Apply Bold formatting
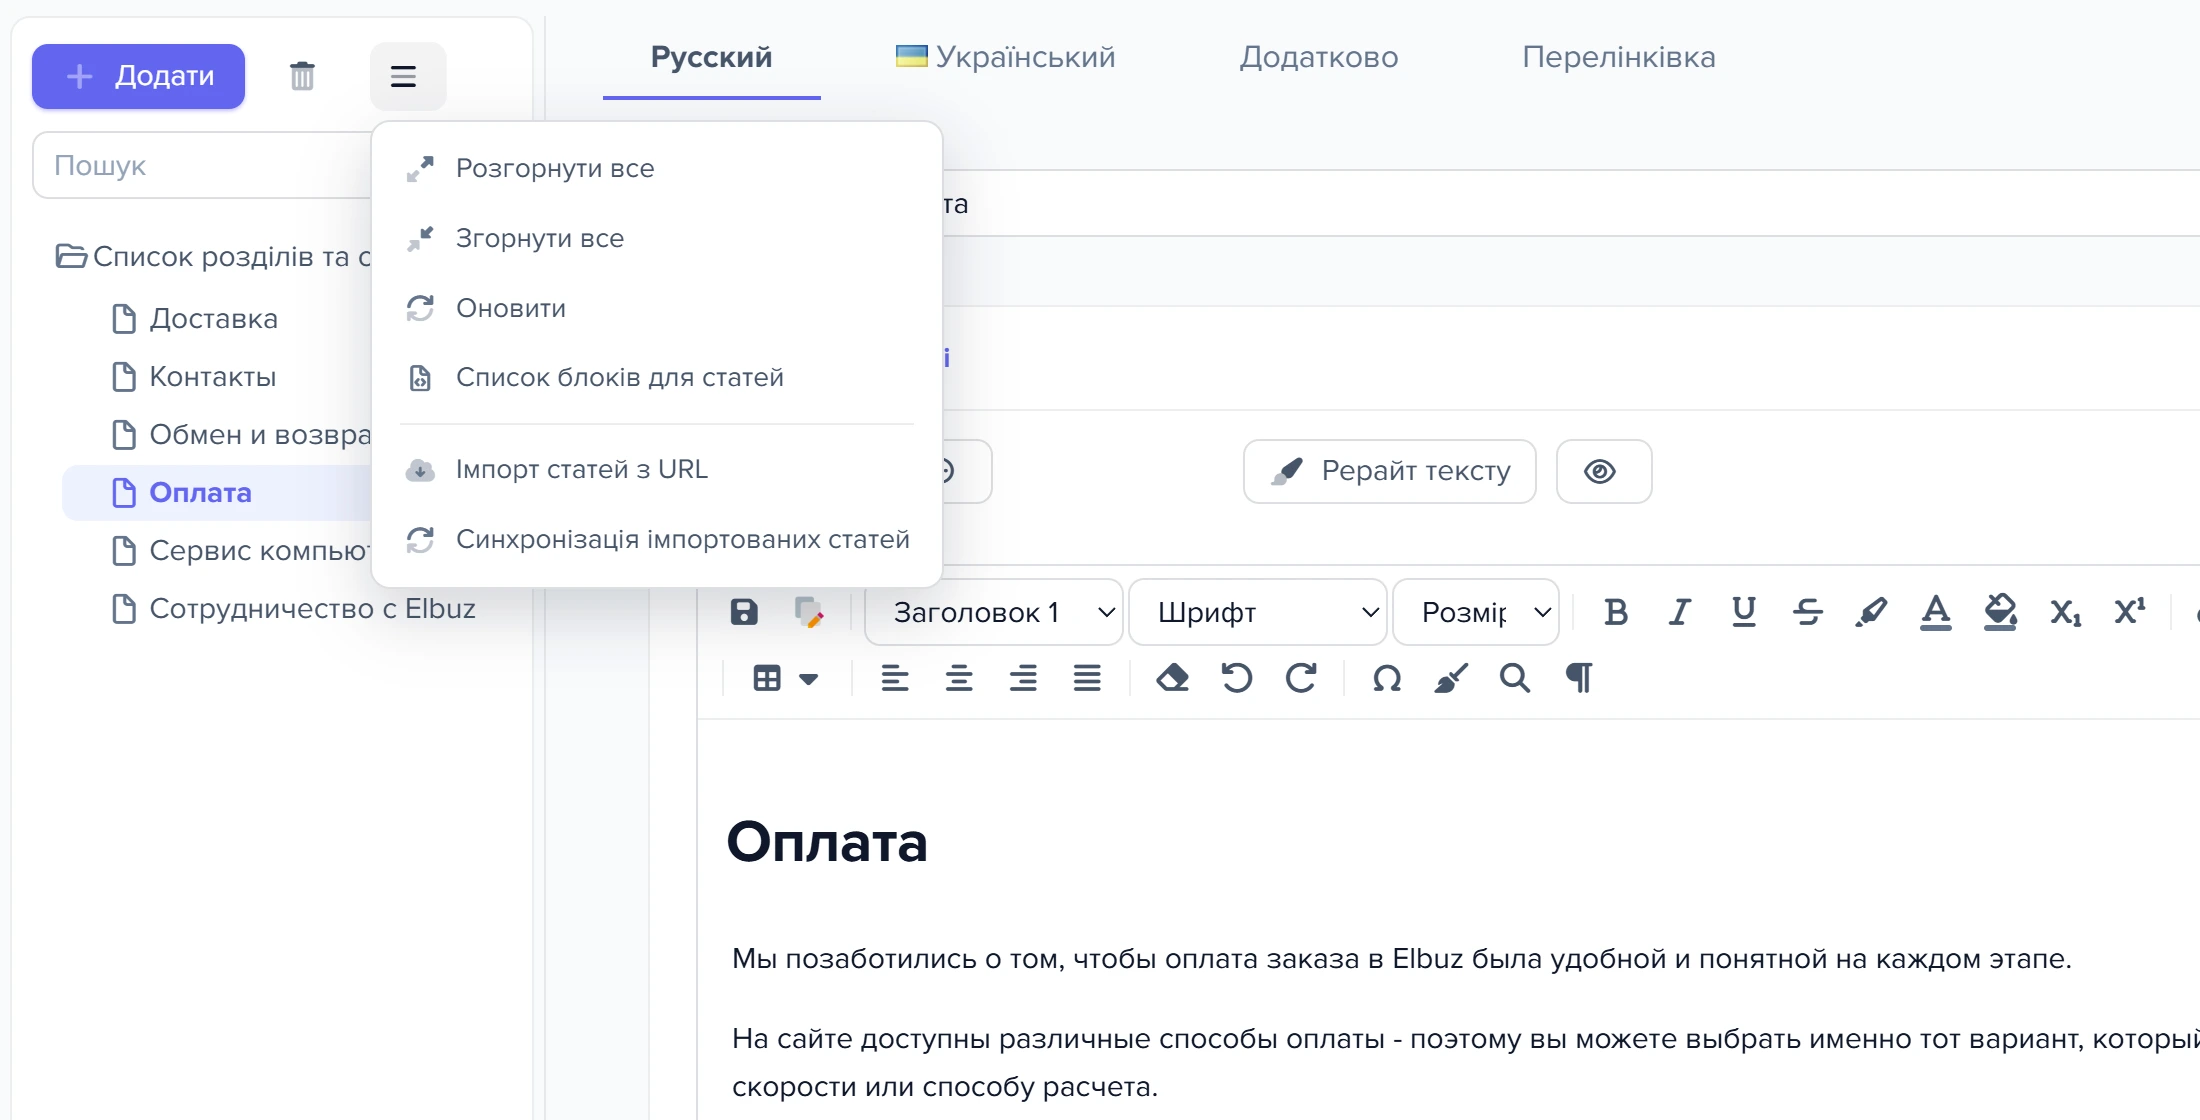 (x=1615, y=612)
